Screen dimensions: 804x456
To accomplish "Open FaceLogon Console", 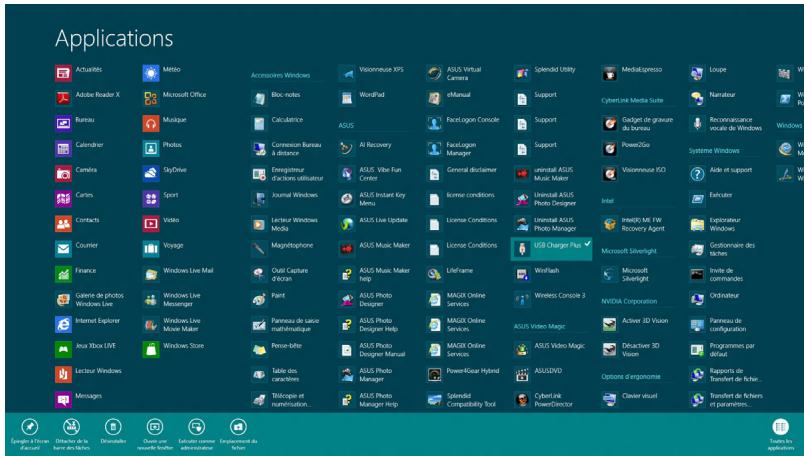I will (464, 123).
